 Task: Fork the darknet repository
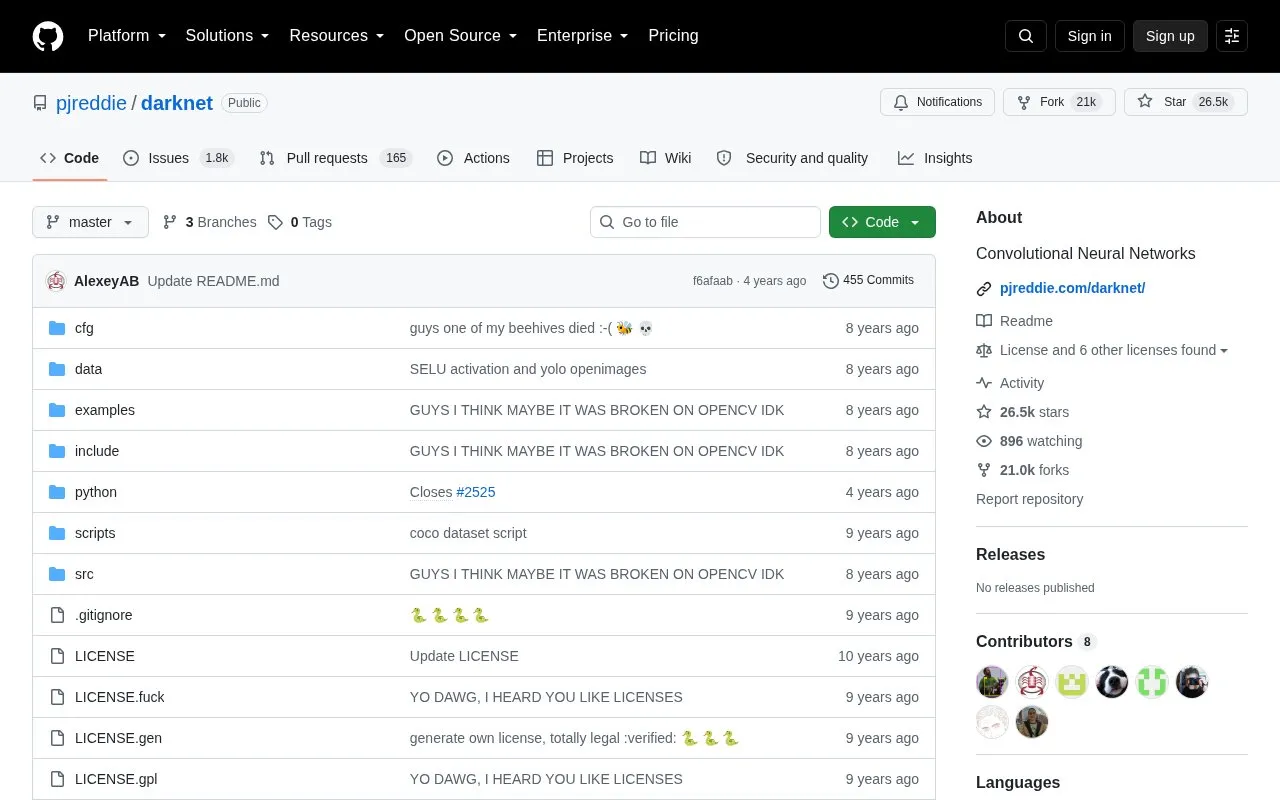point(1059,102)
